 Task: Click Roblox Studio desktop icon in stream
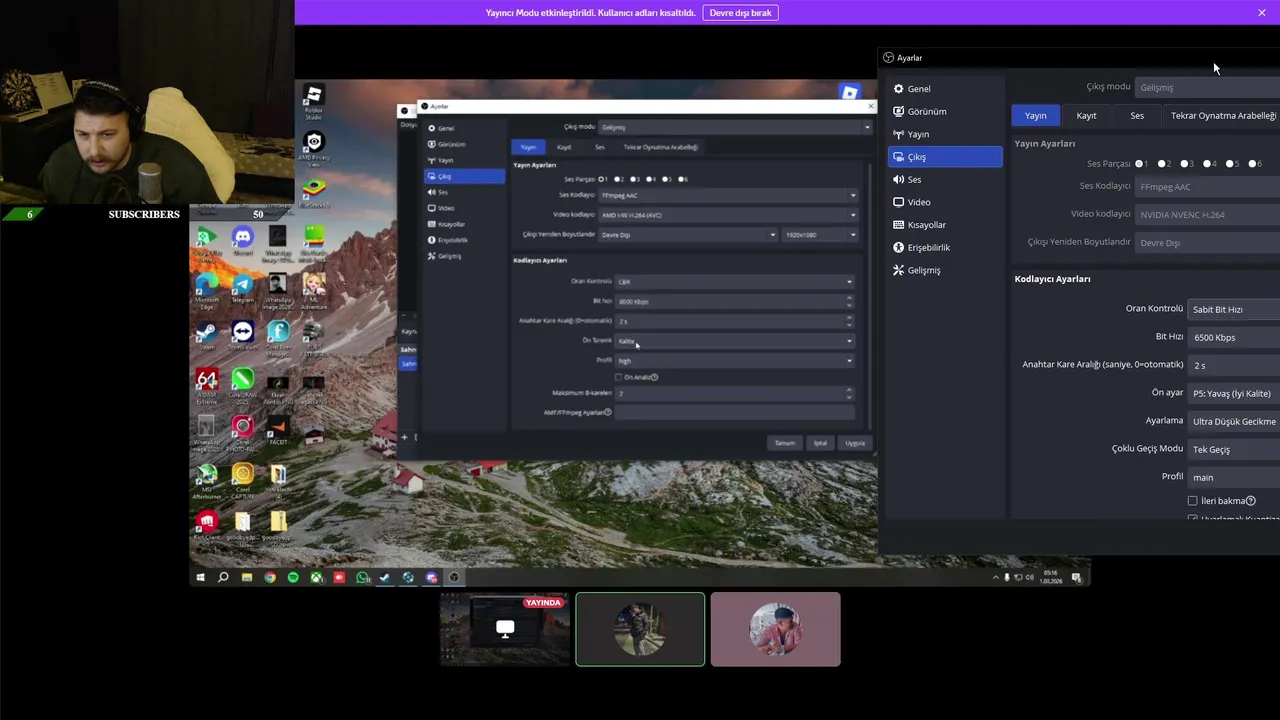(314, 101)
